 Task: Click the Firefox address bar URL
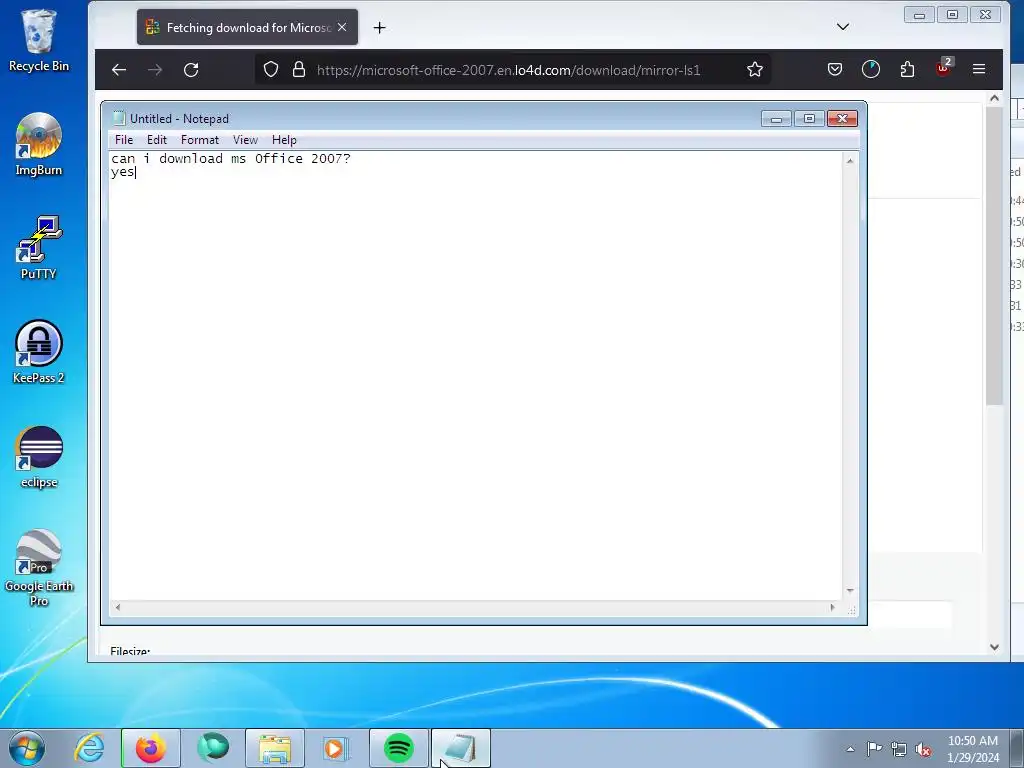click(x=509, y=70)
